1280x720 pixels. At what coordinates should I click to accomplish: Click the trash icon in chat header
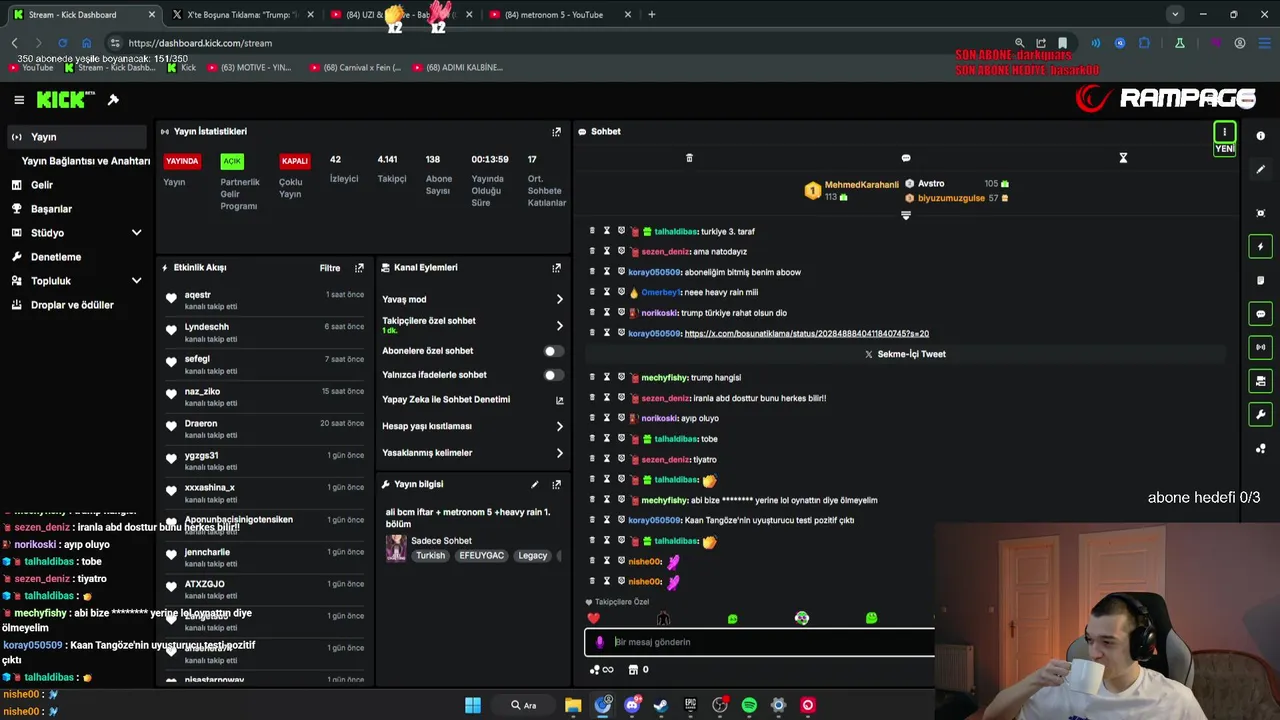click(x=689, y=158)
